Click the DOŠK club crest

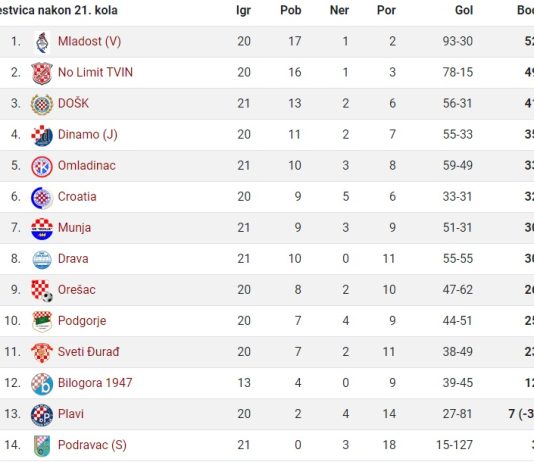click(x=42, y=104)
